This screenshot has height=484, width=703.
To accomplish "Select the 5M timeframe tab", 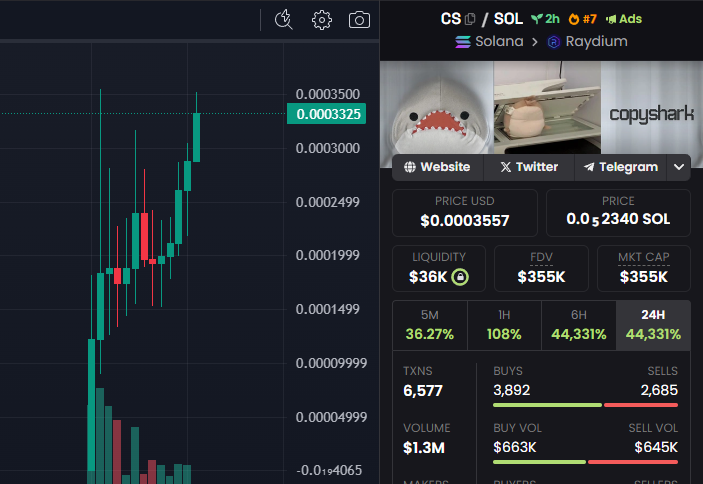I will click(430, 325).
